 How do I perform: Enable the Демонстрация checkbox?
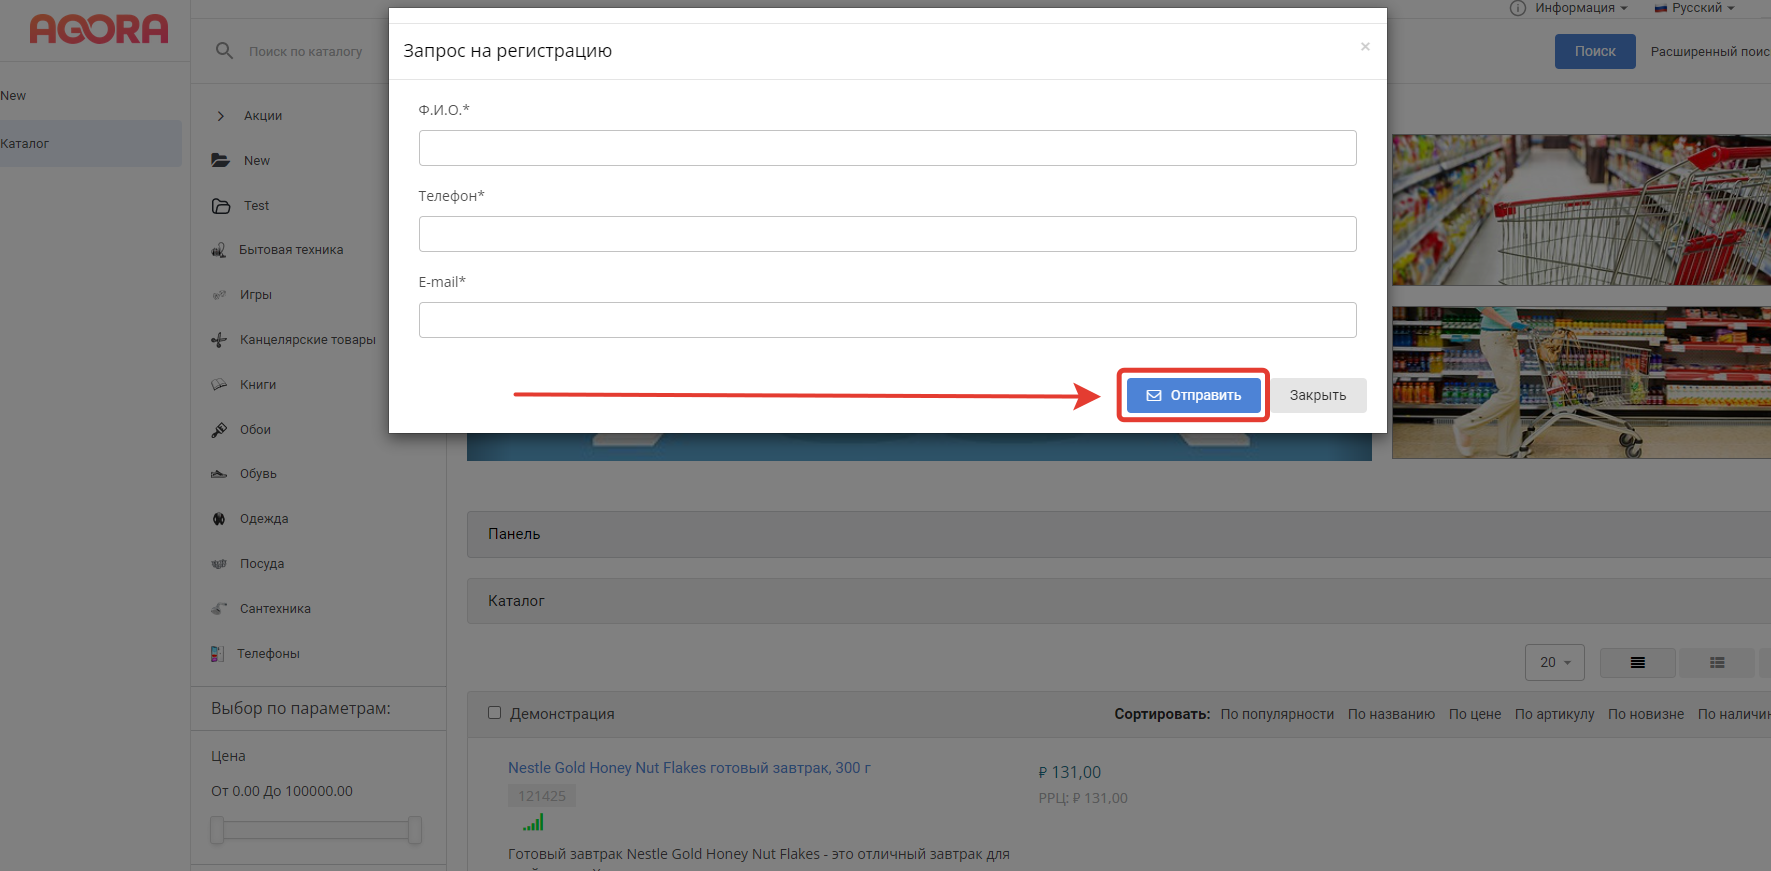pyautogui.click(x=494, y=713)
